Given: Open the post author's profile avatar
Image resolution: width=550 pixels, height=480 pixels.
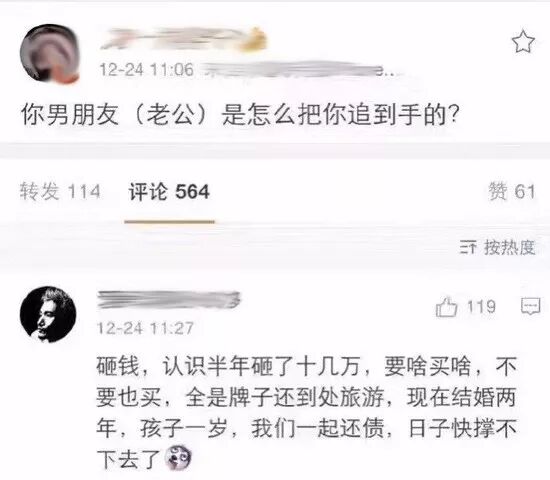Looking at the screenshot, I should [49, 53].
